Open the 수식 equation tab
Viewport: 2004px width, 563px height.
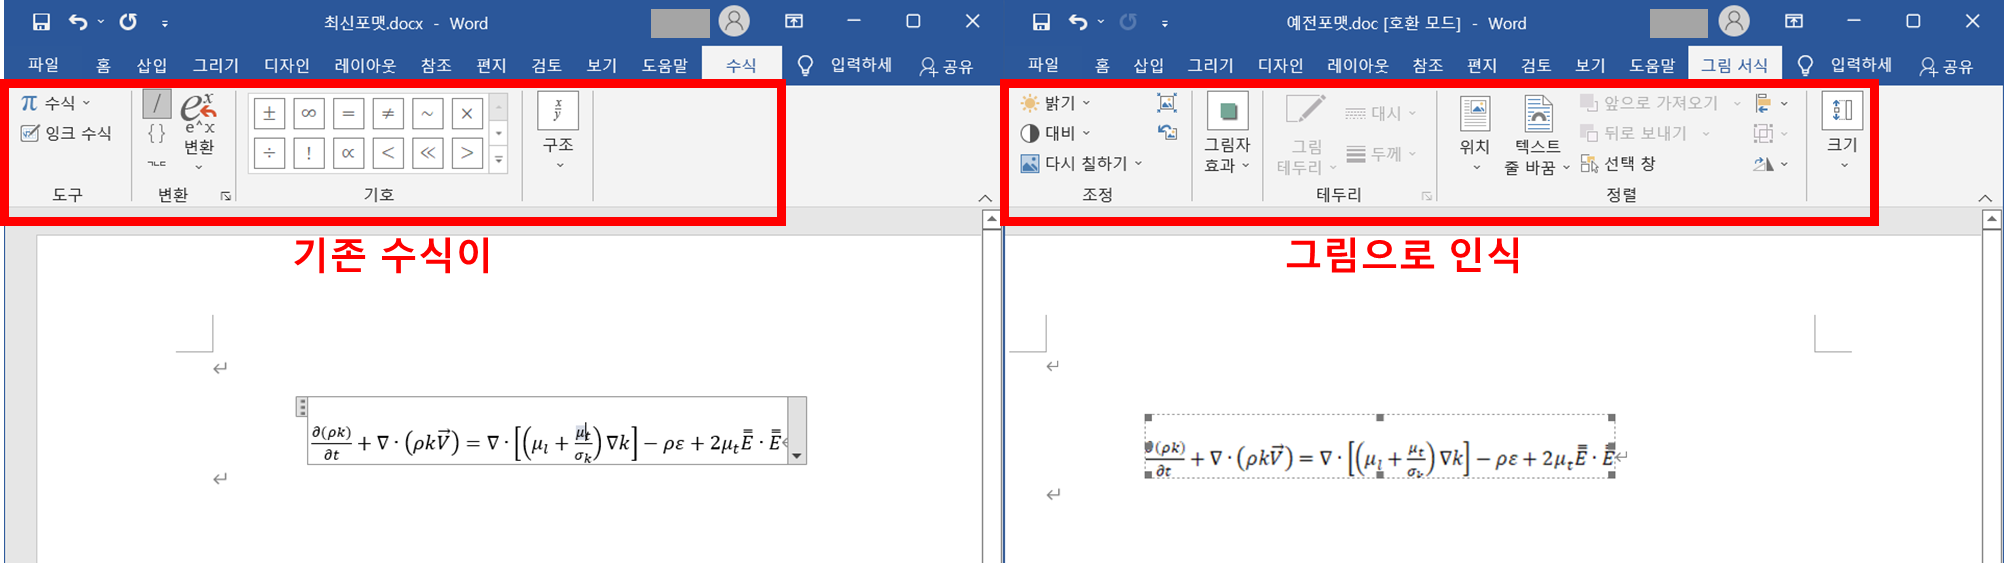[741, 65]
